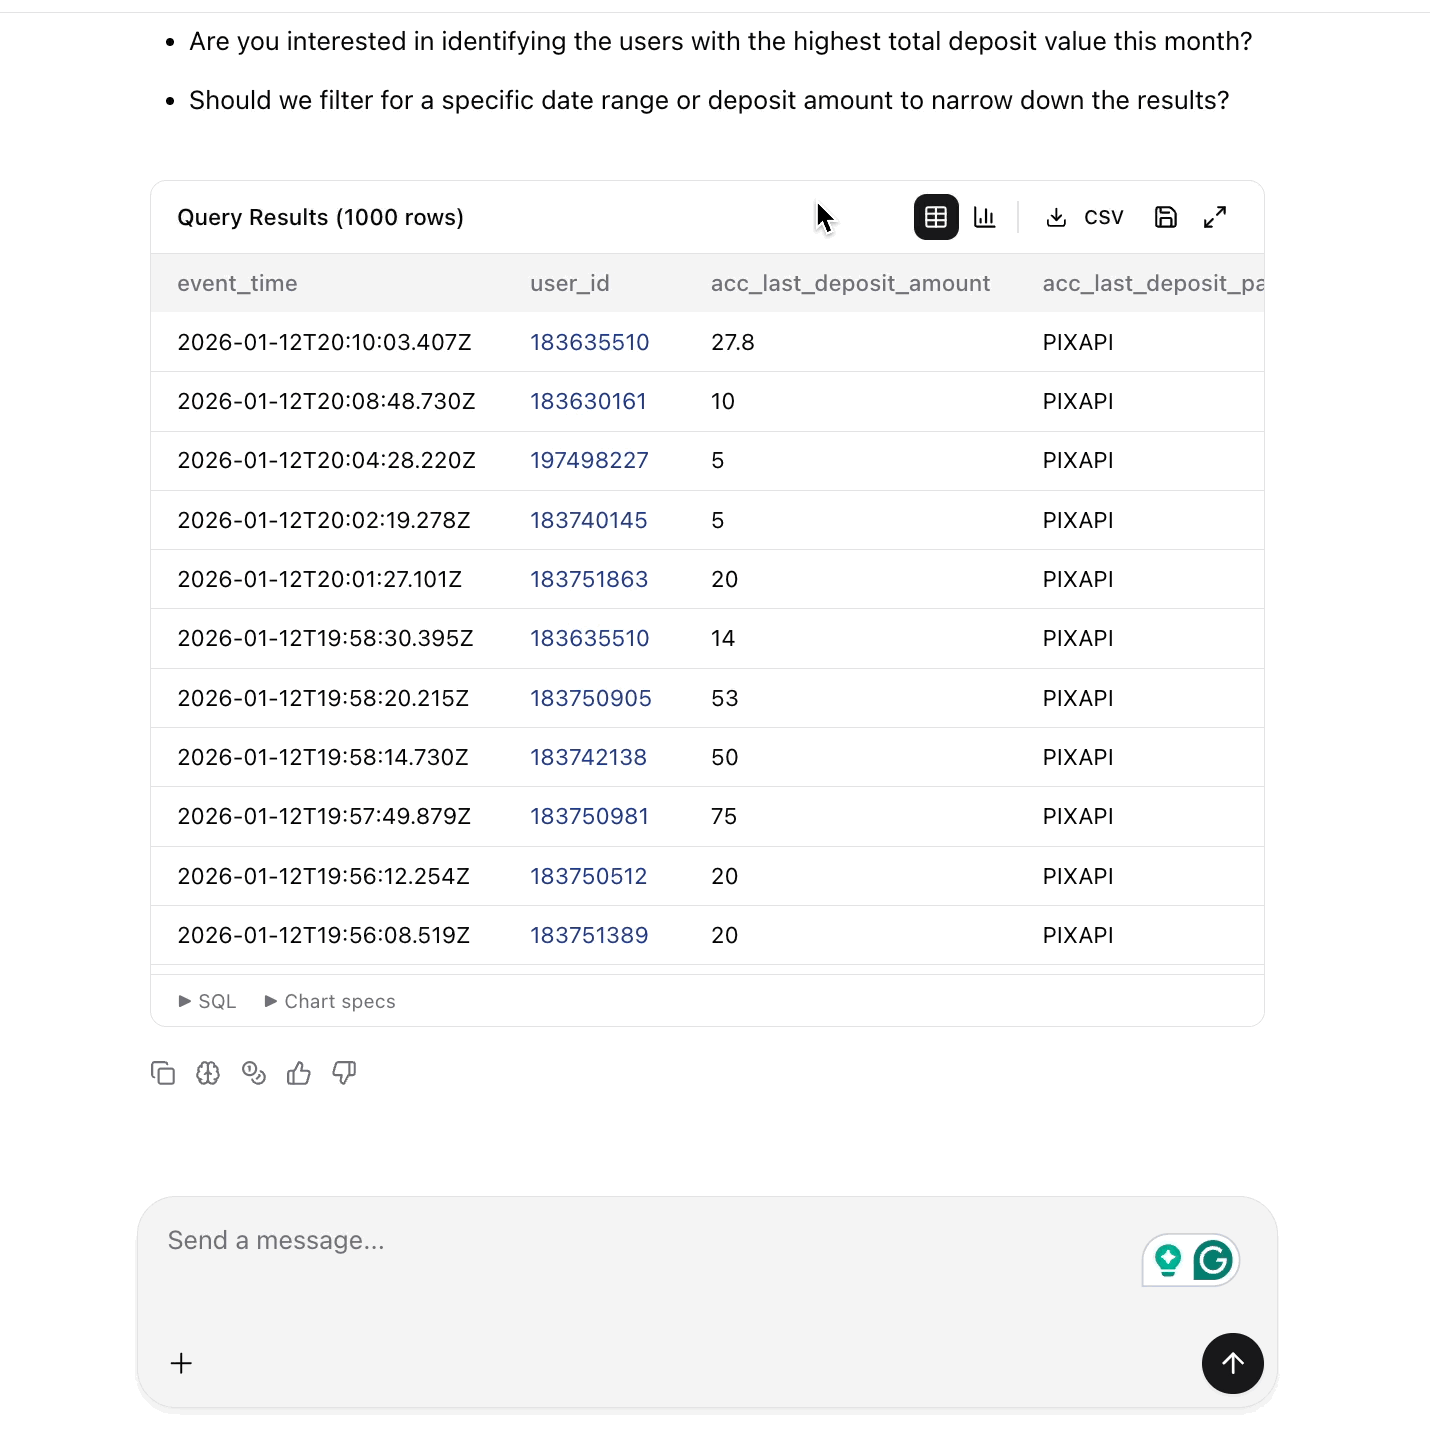This screenshot has height=1436, width=1430.
Task: Click the brain icon below results
Action: pyautogui.click(x=208, y=1073)
